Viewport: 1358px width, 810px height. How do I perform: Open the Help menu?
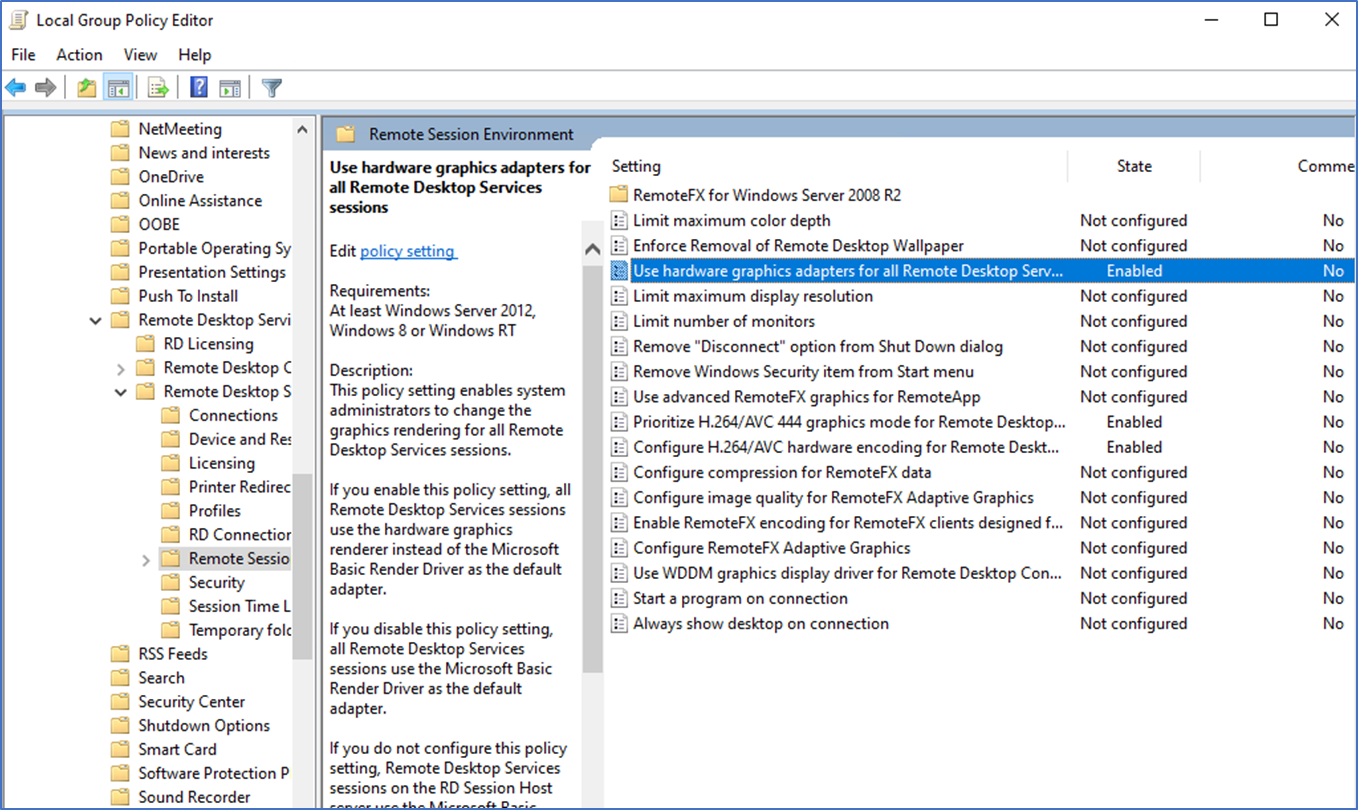[195, 55]
